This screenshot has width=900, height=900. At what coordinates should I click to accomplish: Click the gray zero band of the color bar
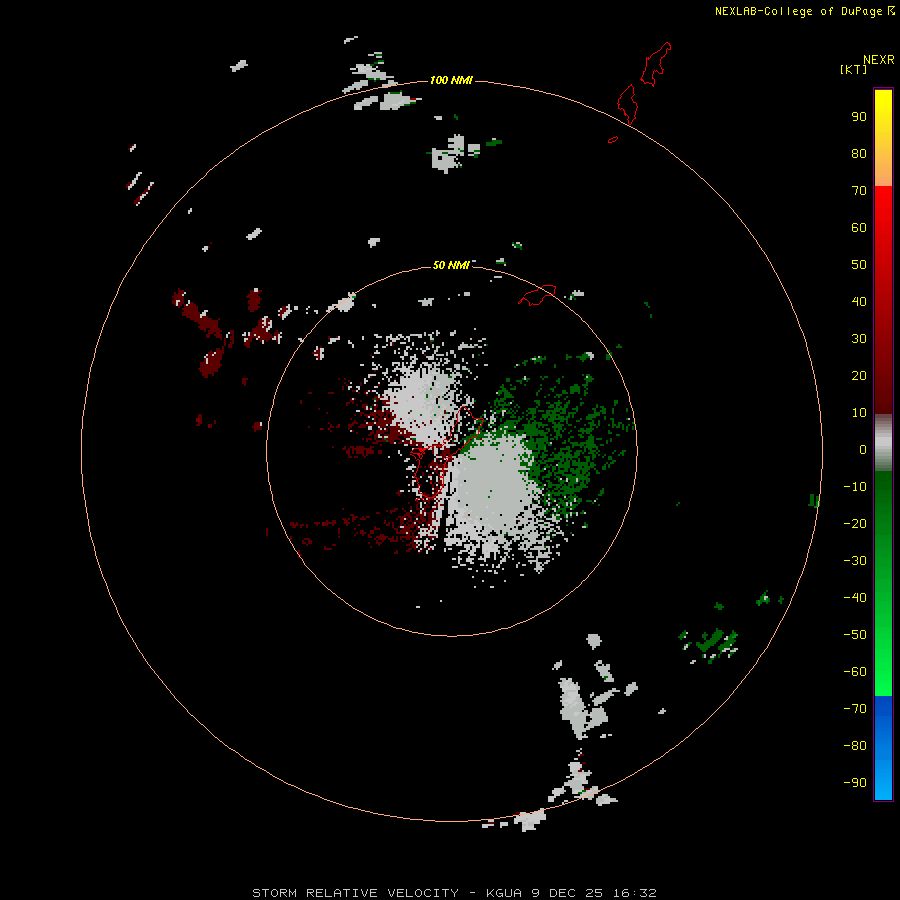point(883,443)
